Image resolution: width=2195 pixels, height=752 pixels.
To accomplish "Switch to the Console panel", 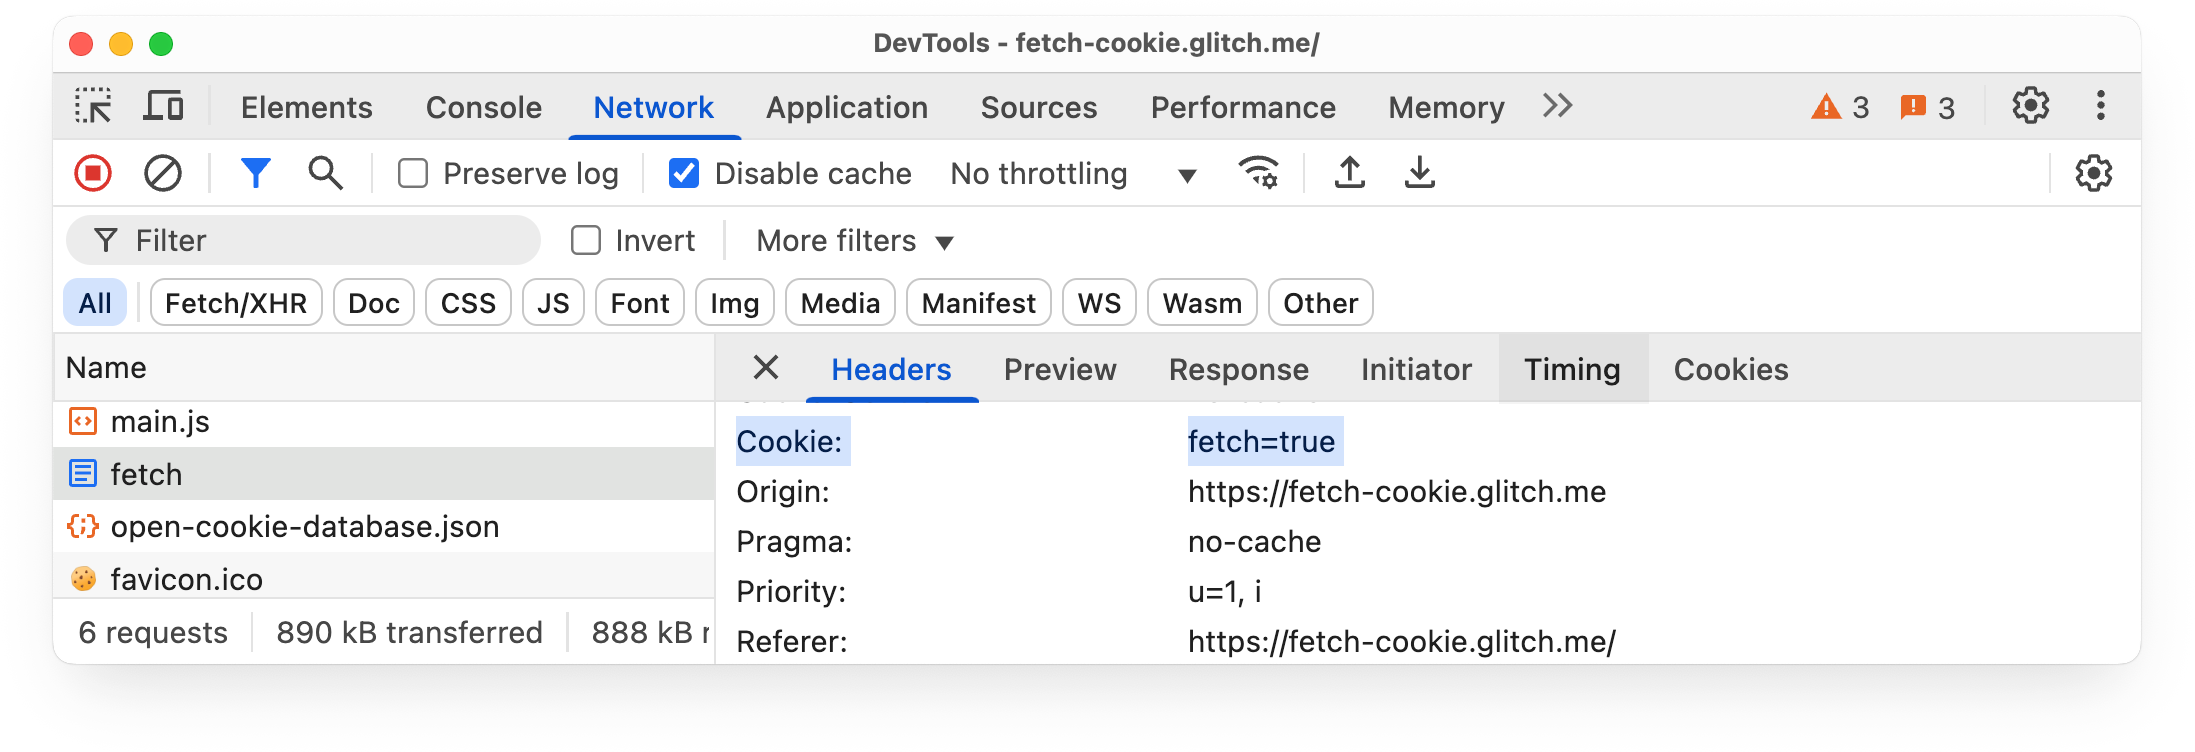I will 484,107.
